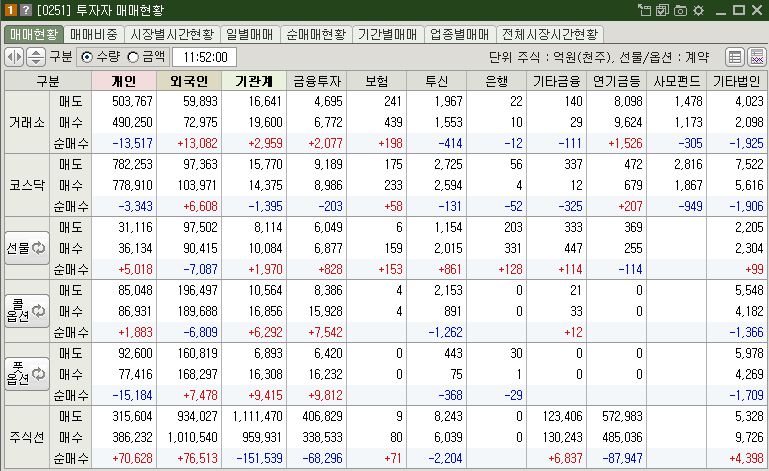Open the settings gear icon in title bar
Image resolution: width=769 pixels, height=471 pixels.
coord(699,10)
